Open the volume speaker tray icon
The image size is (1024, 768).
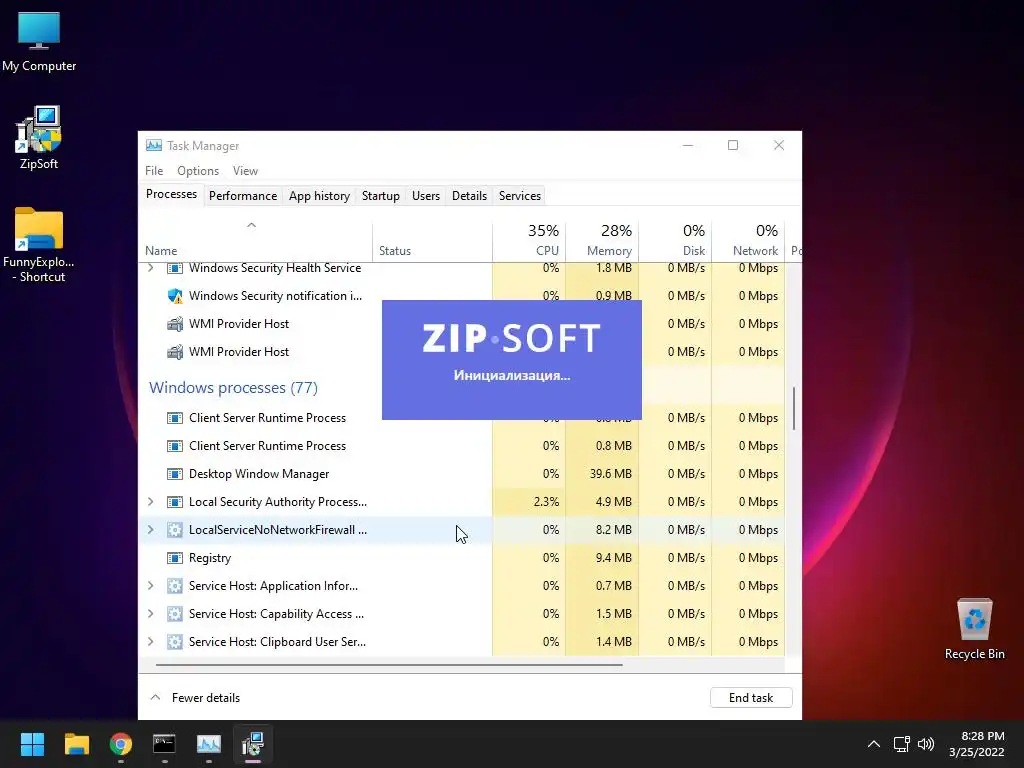[926, 744]
